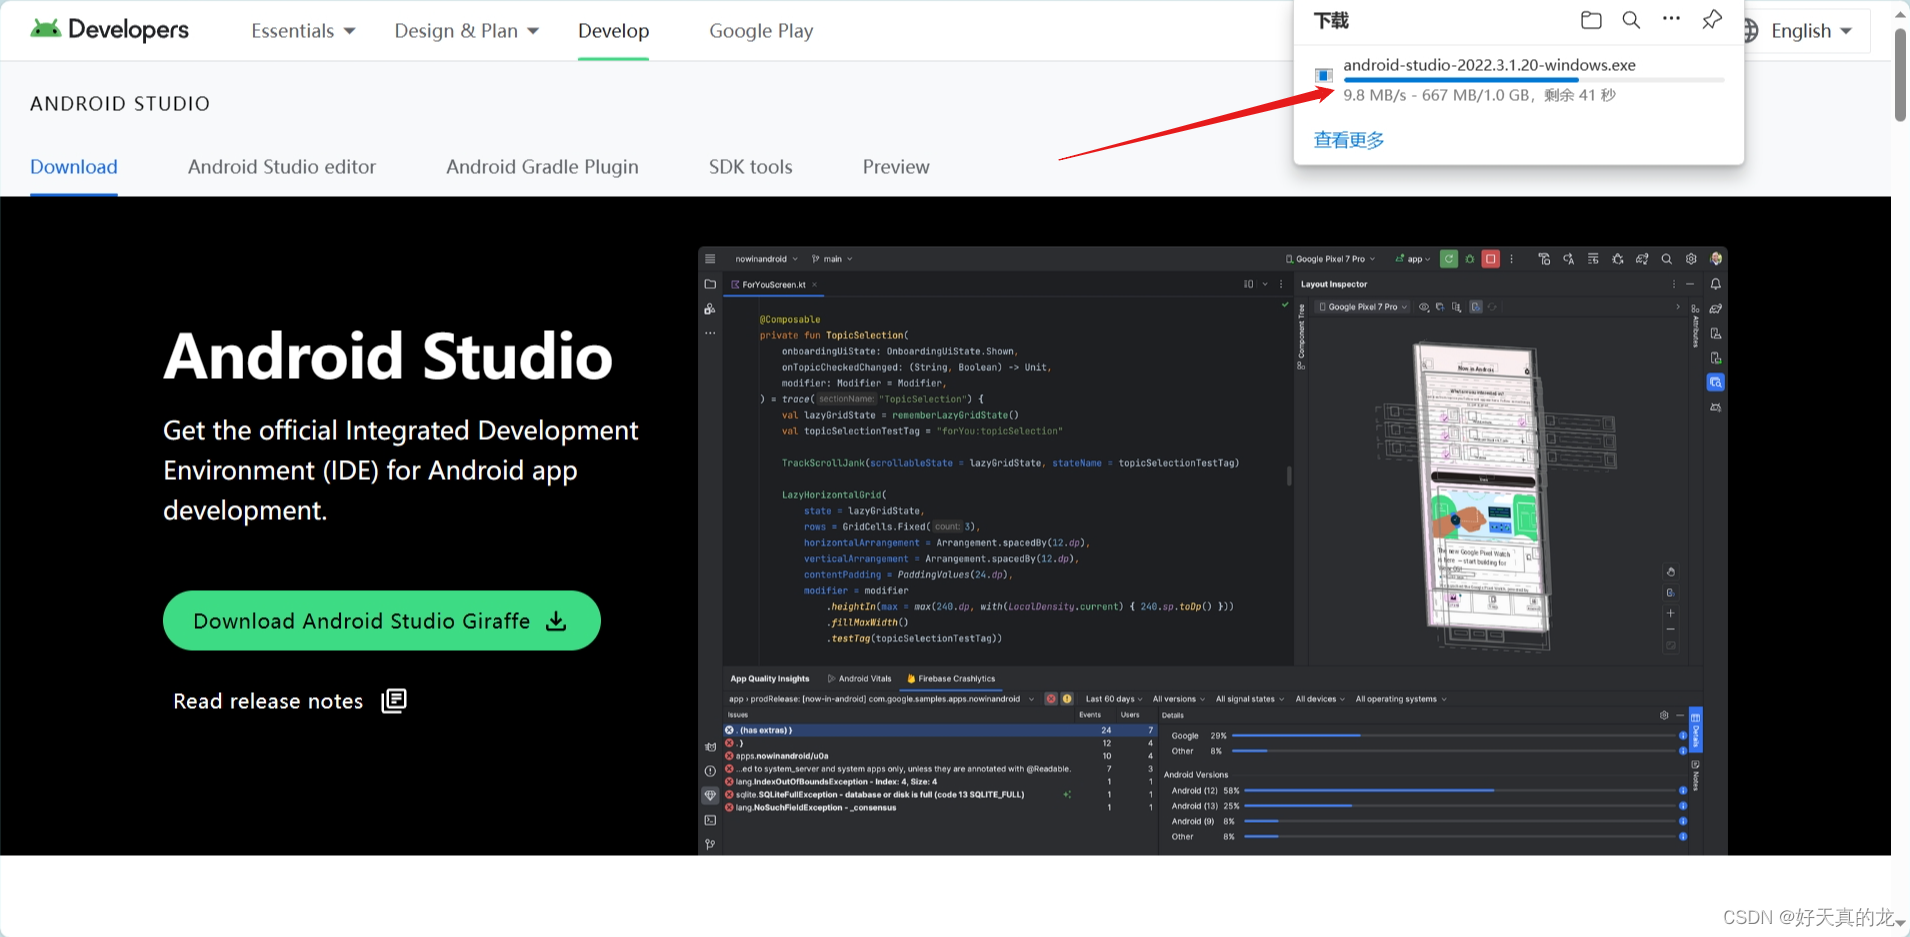
Task: Open the English language dropdown
Action: pyautogui.click(x=1811, y=31)
